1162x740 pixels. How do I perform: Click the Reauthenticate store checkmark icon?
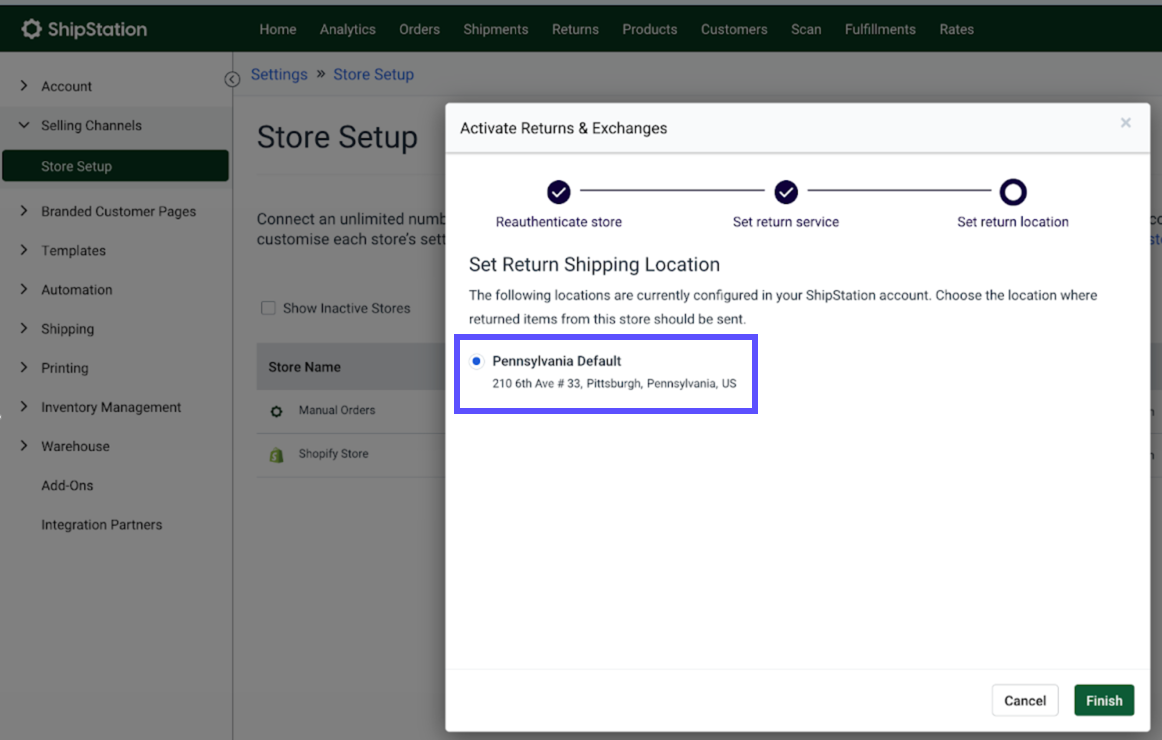pos(559,192)
